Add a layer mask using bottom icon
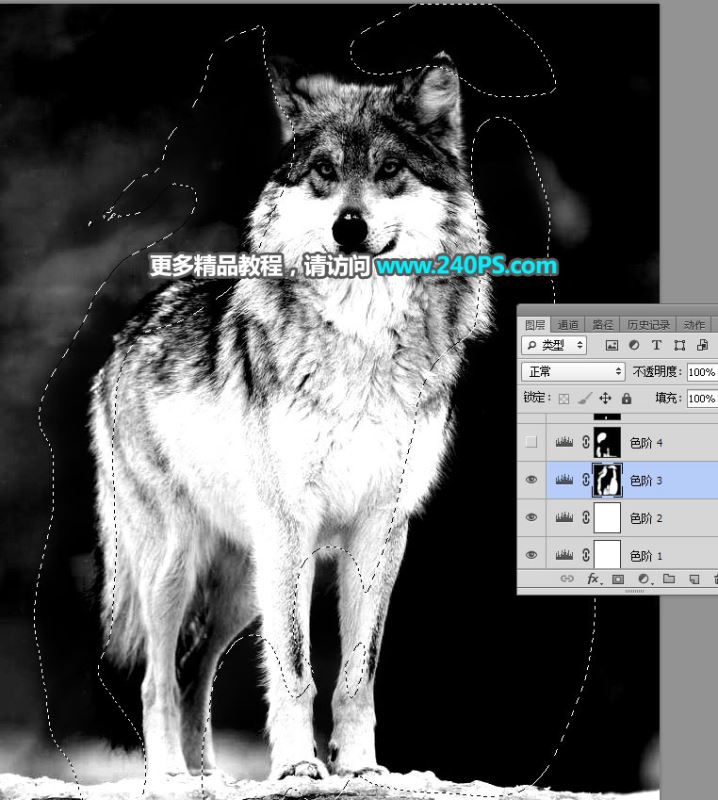718x800 pixels. point(618,579)
